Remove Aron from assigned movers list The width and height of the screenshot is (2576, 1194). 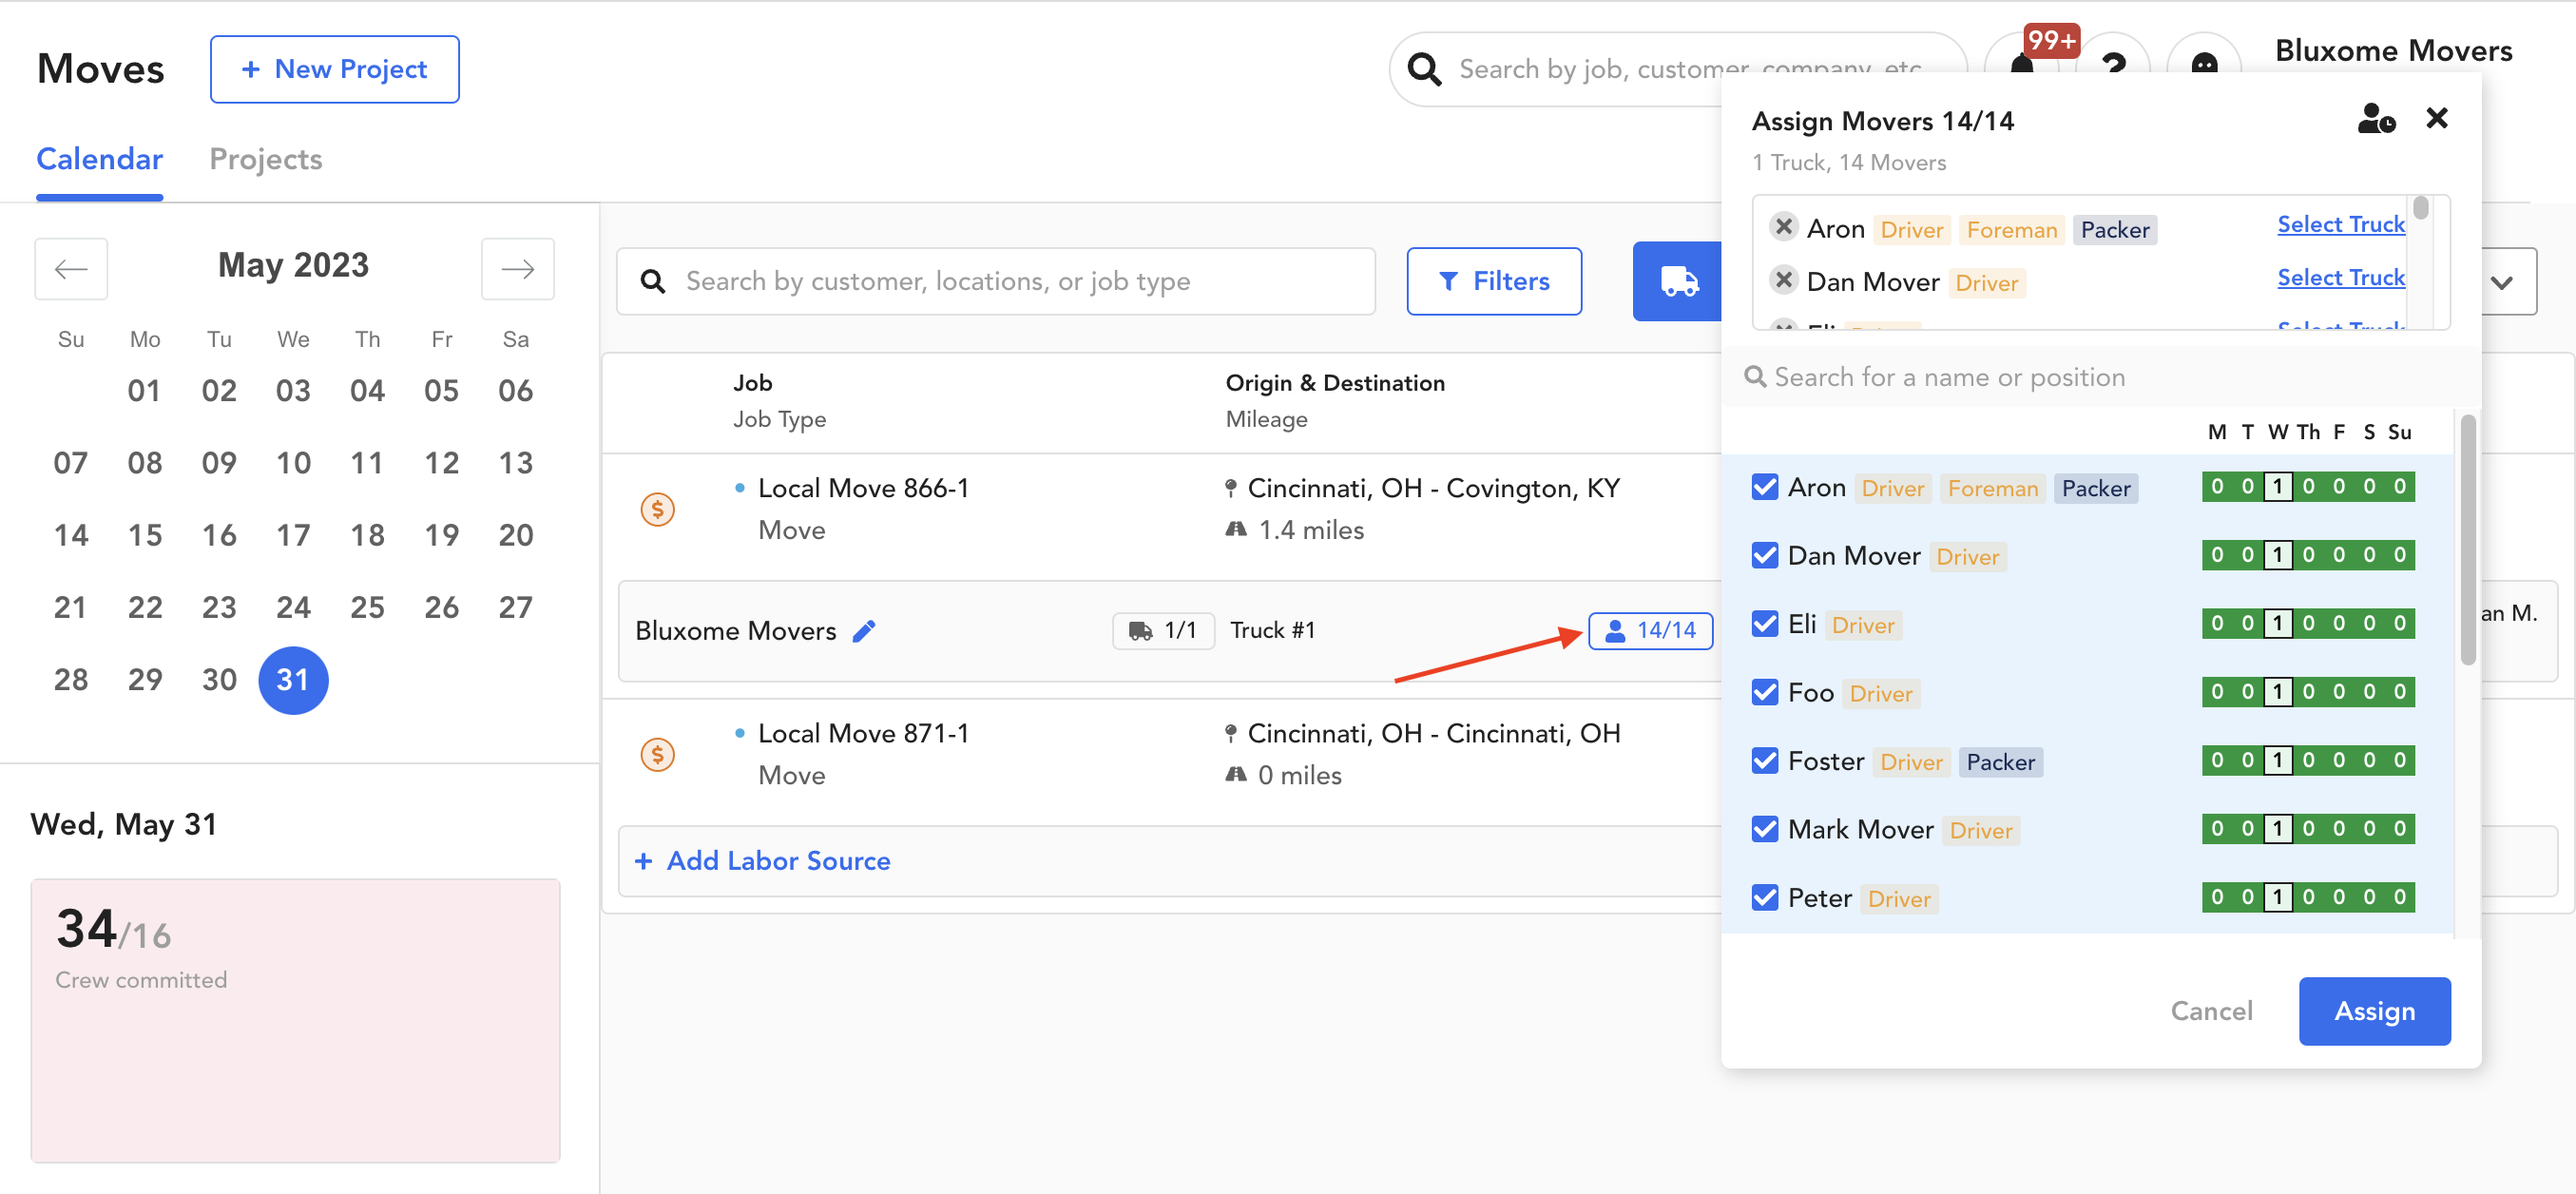tap(1783, 227)
